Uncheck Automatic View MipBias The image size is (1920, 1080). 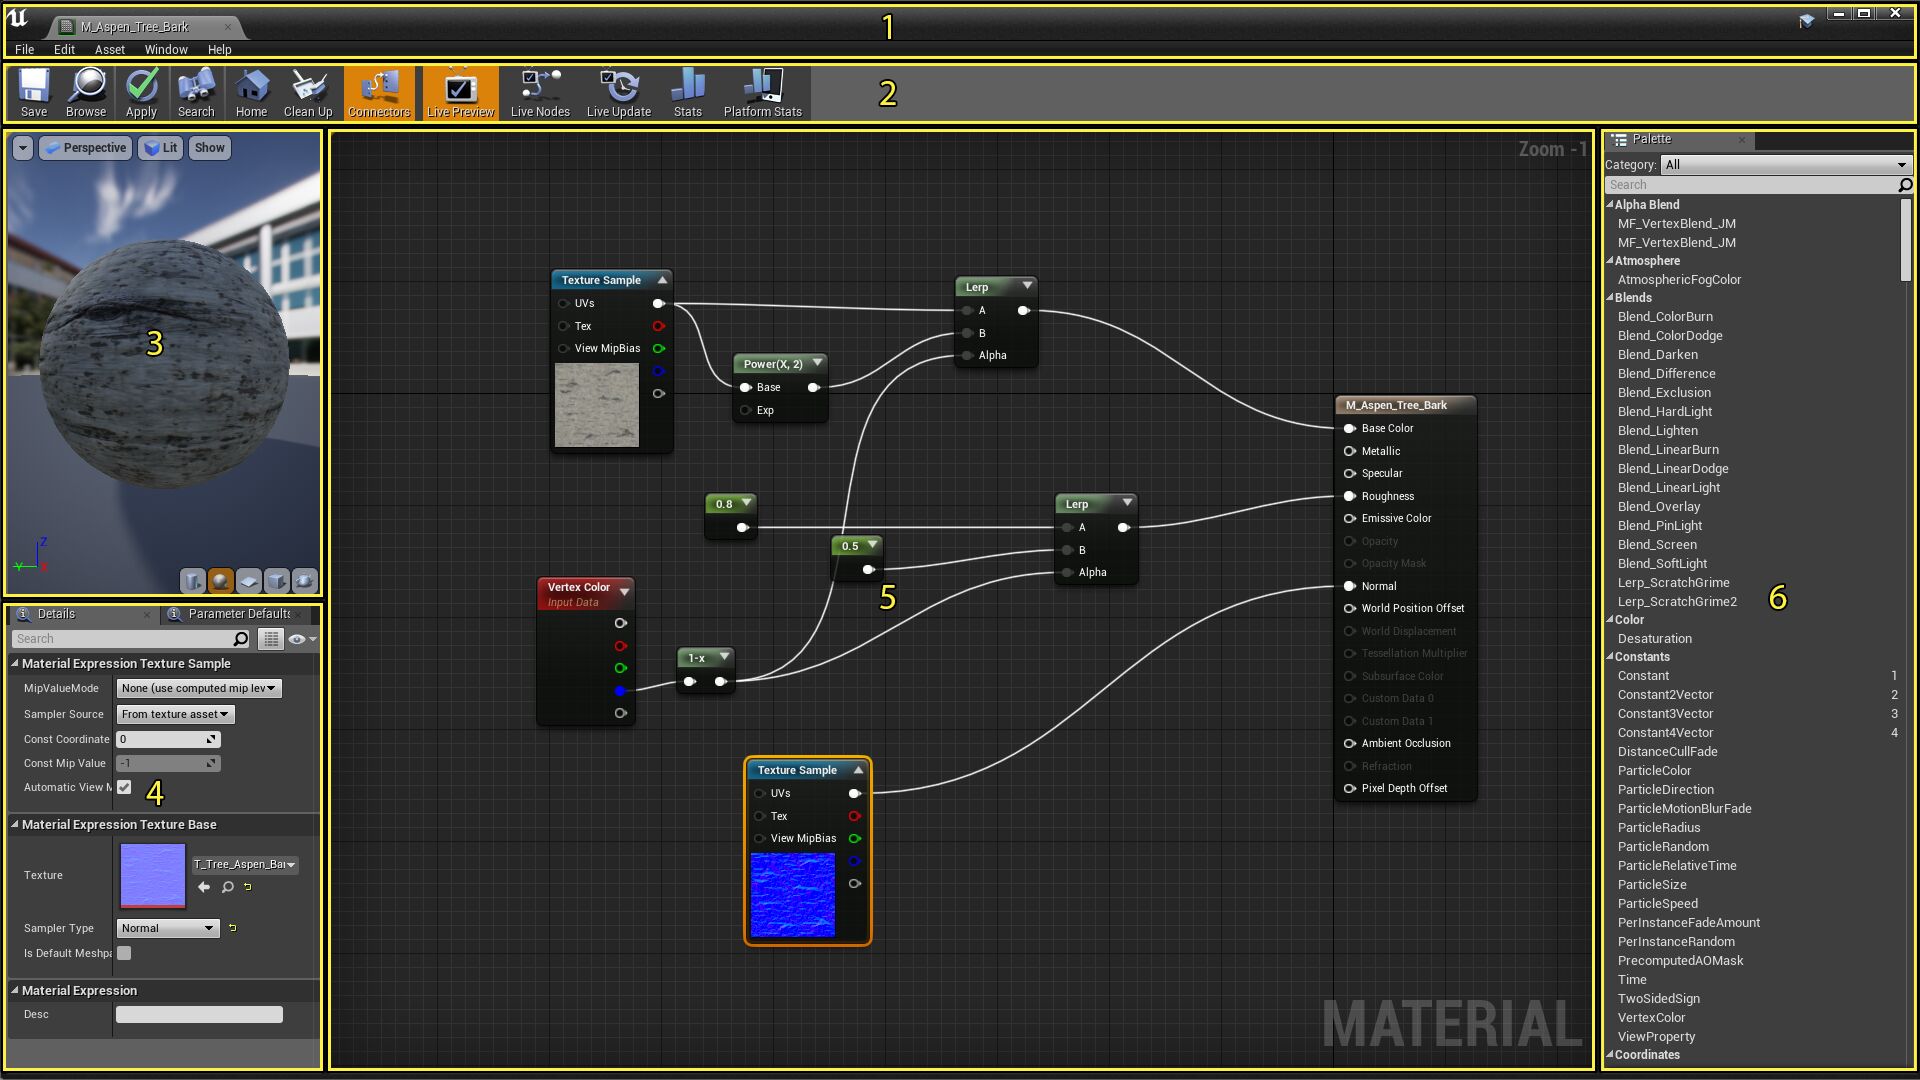pyautogui.click(x=124, y=787)
